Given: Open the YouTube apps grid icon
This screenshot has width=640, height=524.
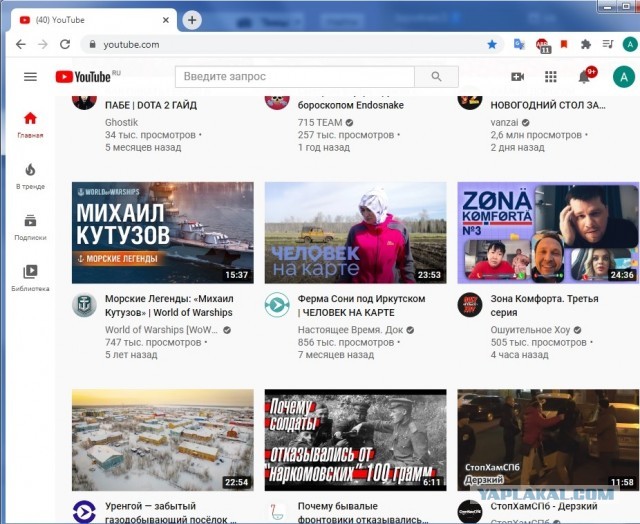Looking at the screenshot, I should coord(551,77).
